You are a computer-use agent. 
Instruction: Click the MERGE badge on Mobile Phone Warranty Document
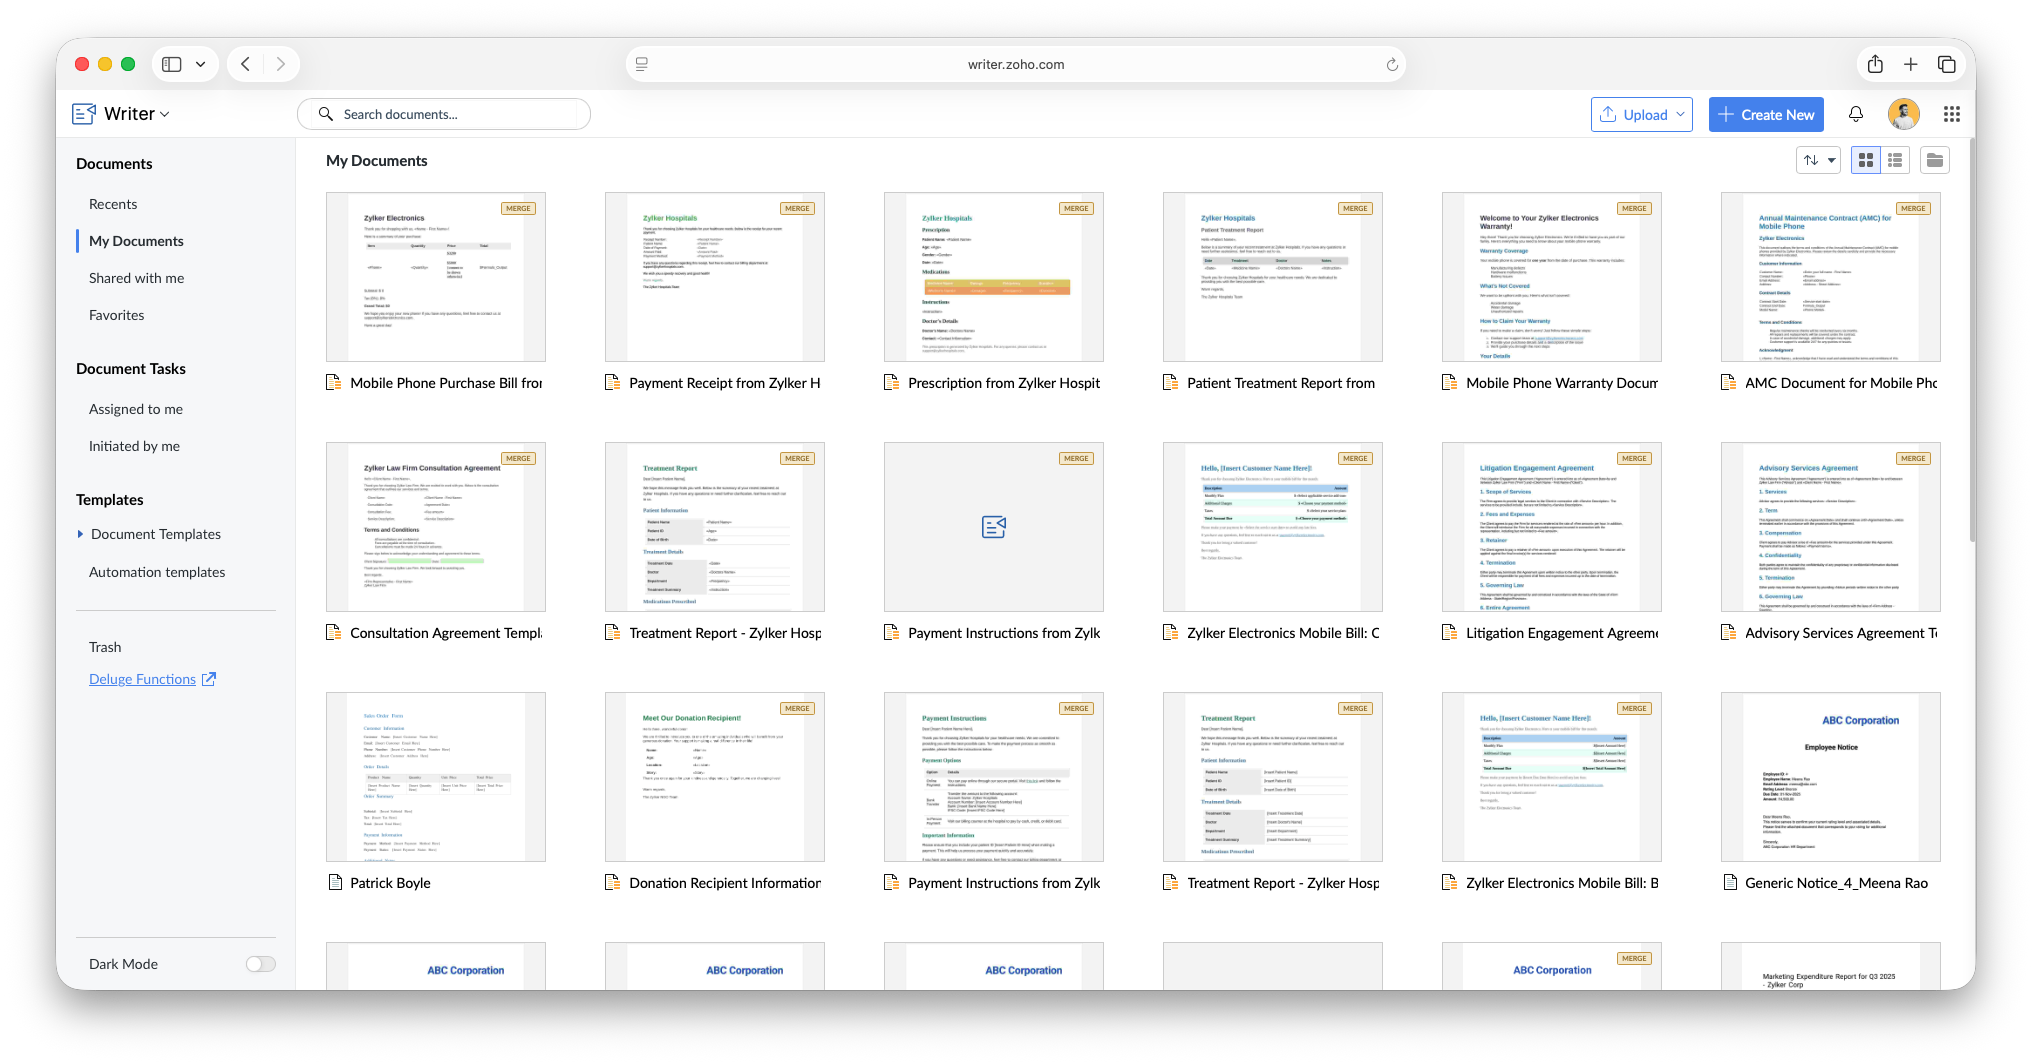point(1634,209)
